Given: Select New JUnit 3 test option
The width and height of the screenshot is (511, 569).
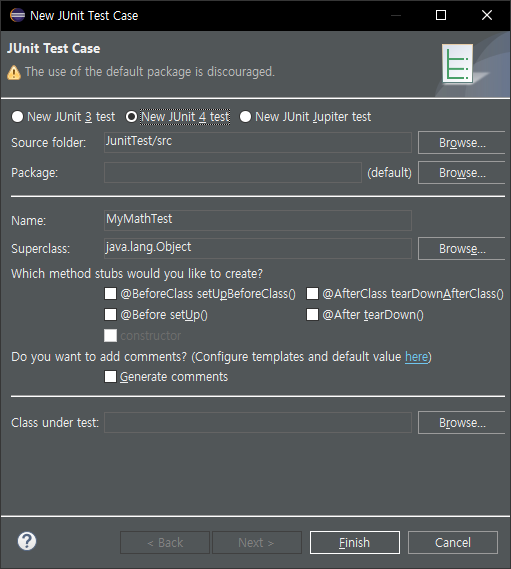Looking at the screenshot, I should click(64, 117).
